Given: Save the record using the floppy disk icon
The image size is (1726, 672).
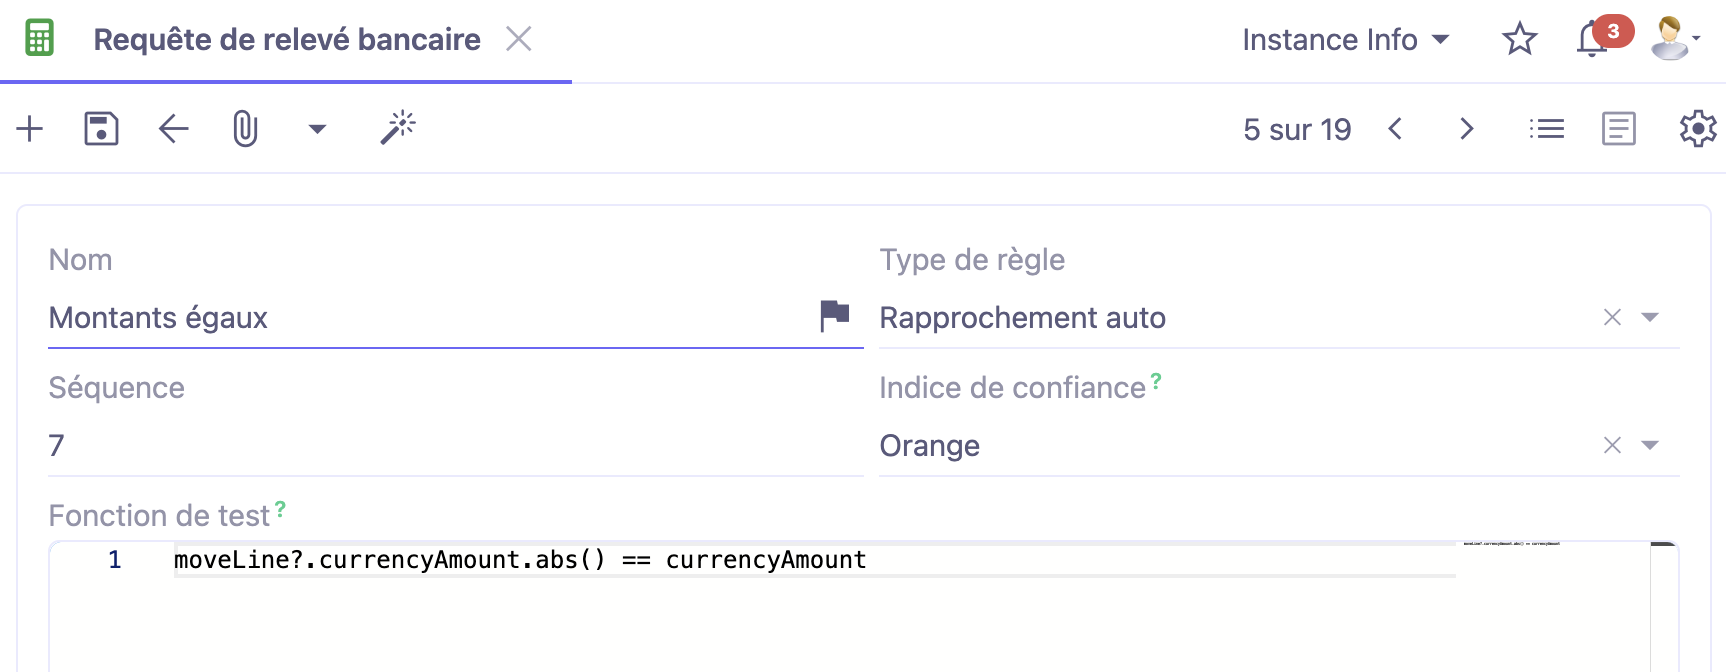Looking at the screenshot, I should [100, 128].
